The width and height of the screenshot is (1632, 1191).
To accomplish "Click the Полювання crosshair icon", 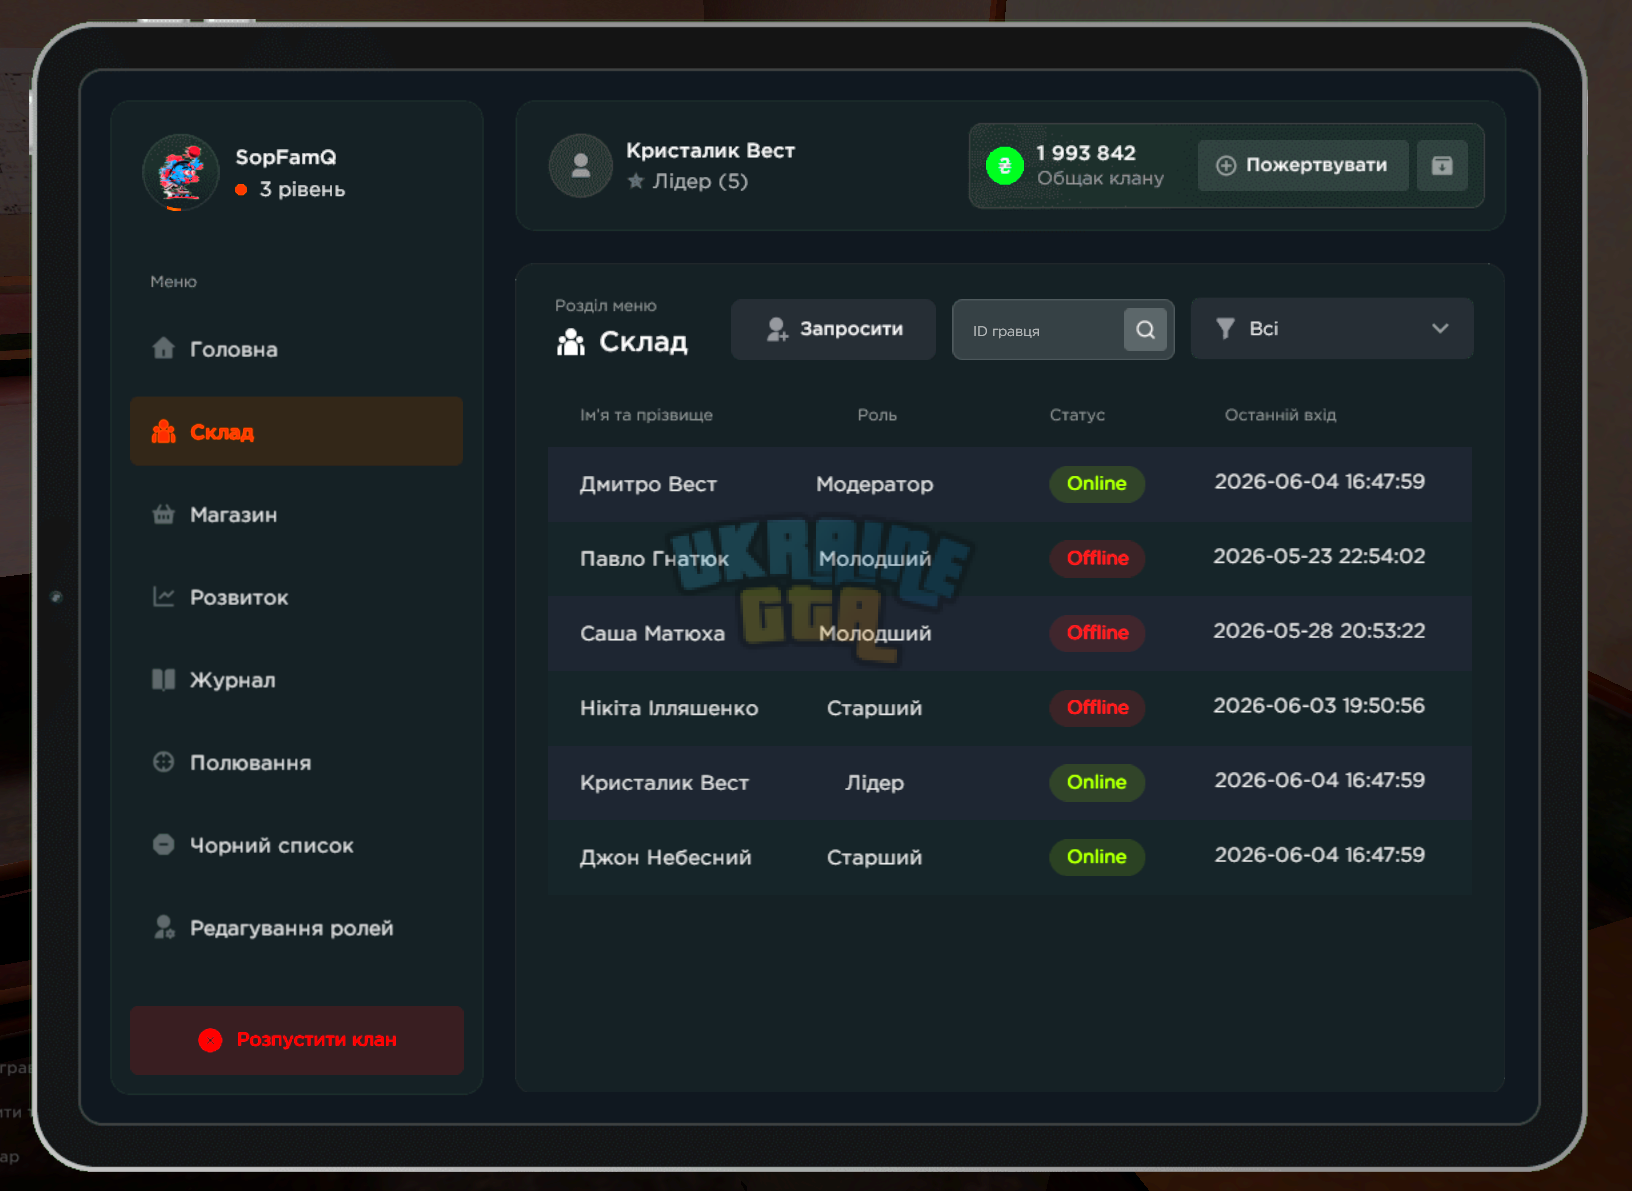I will point(164,762).
